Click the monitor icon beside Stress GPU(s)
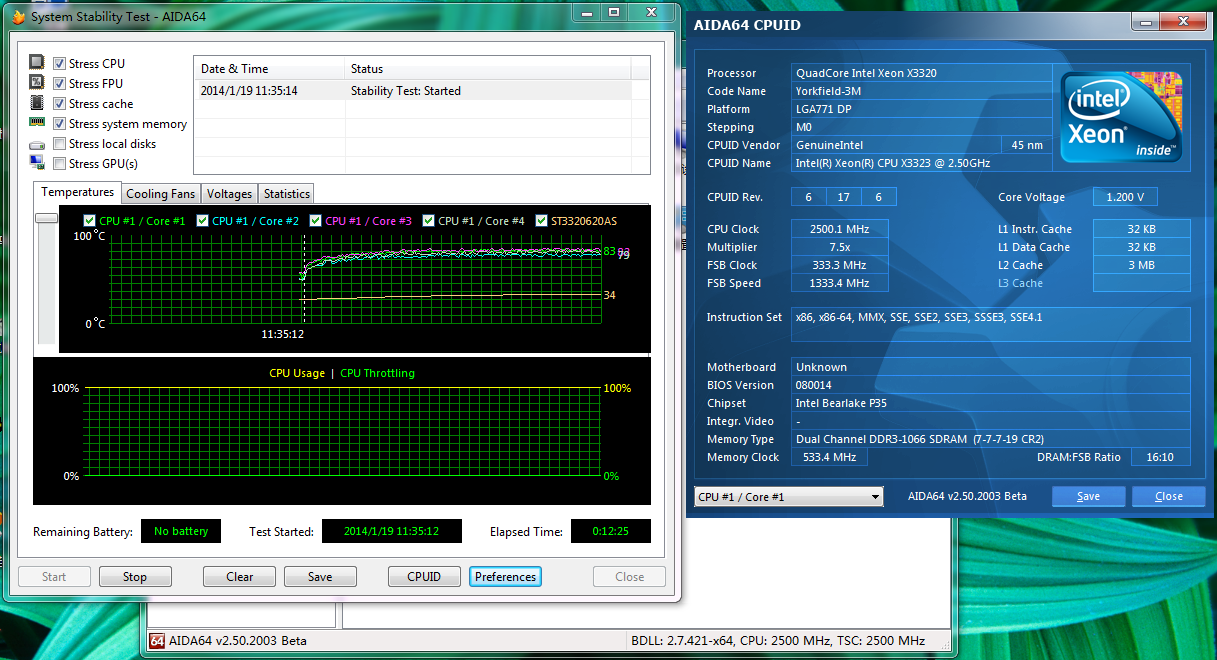Screen dimensions: 1217x660 [x=37, y=163]
